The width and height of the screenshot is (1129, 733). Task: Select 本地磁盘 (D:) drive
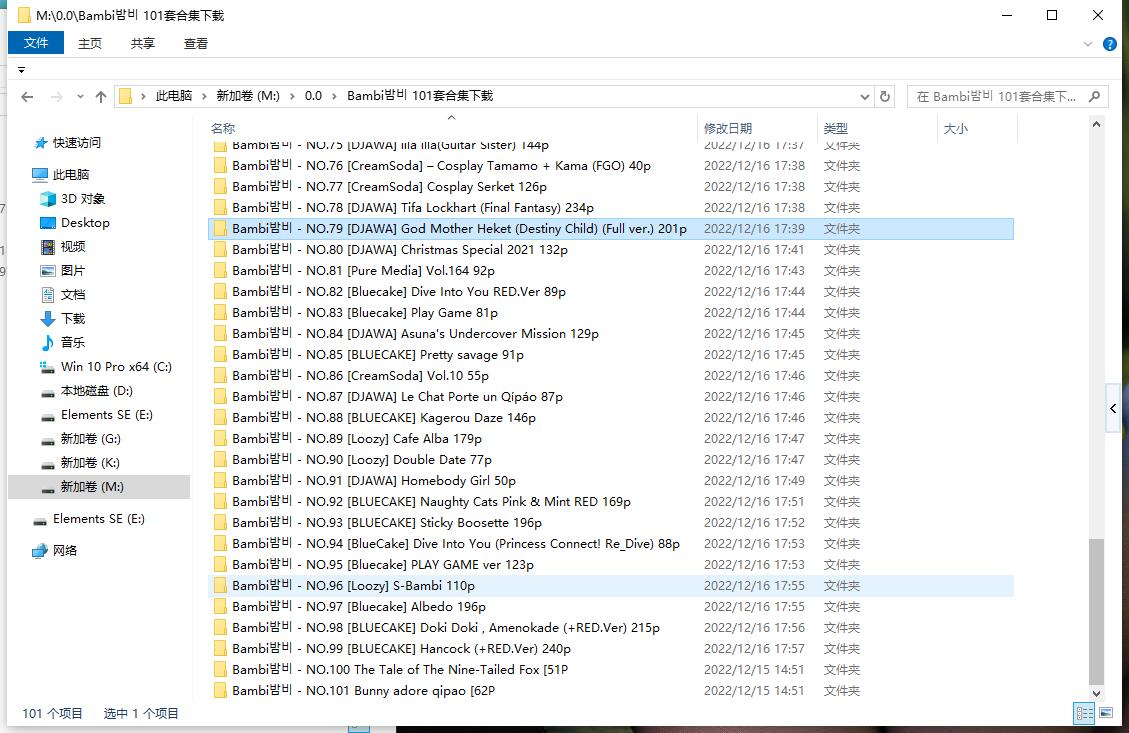[96, 390]
